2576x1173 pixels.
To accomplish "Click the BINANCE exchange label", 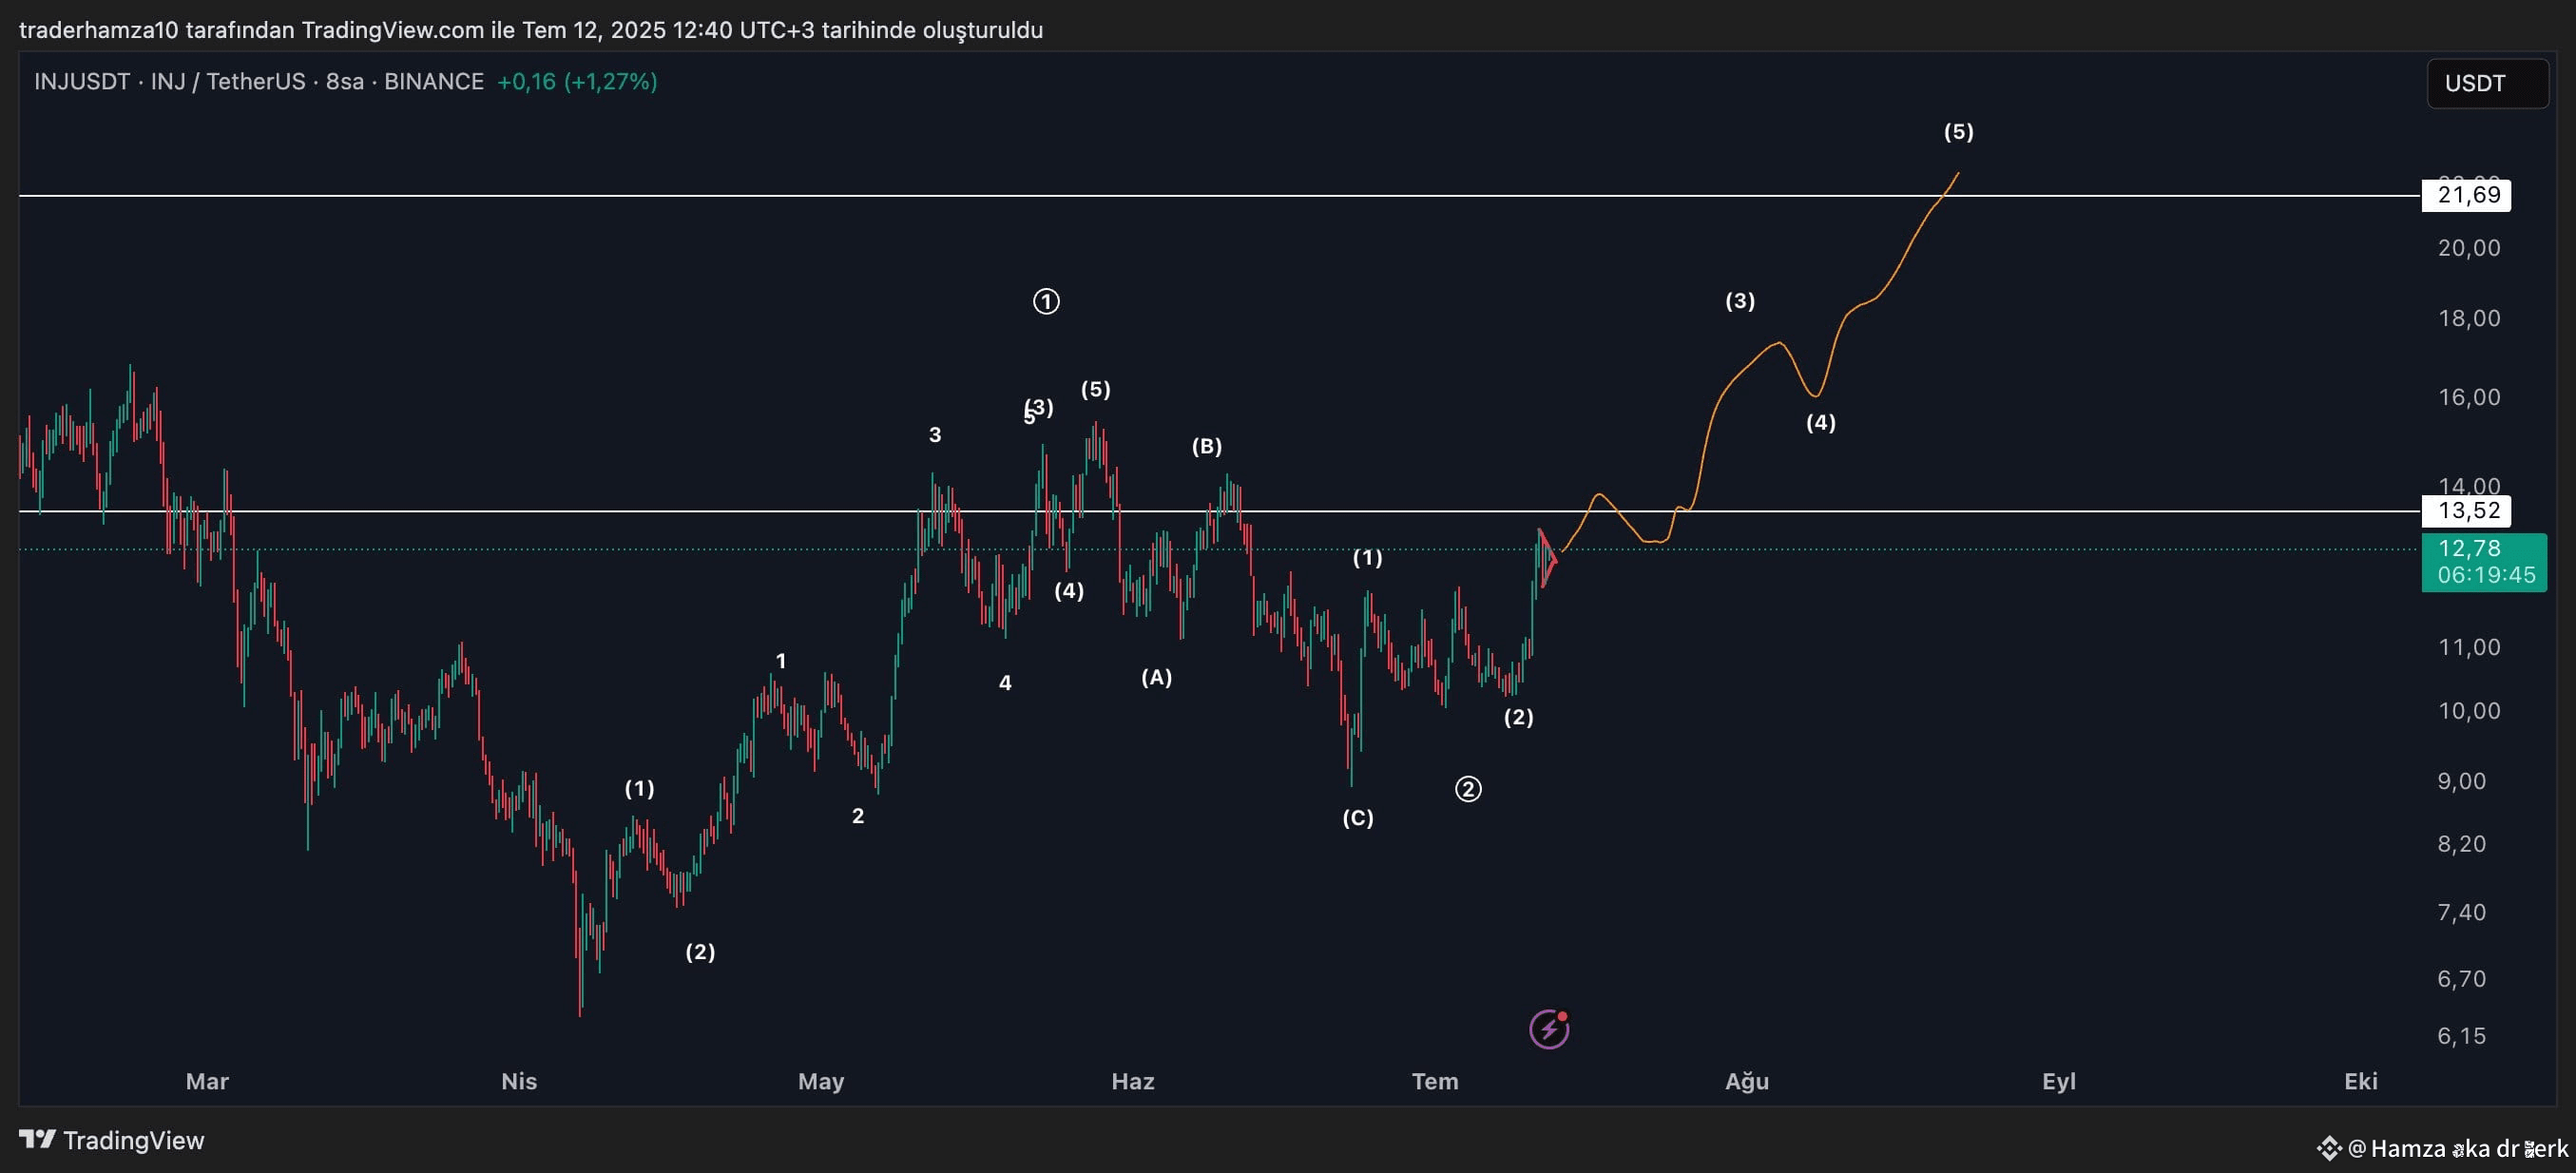I will pos(434,82).
